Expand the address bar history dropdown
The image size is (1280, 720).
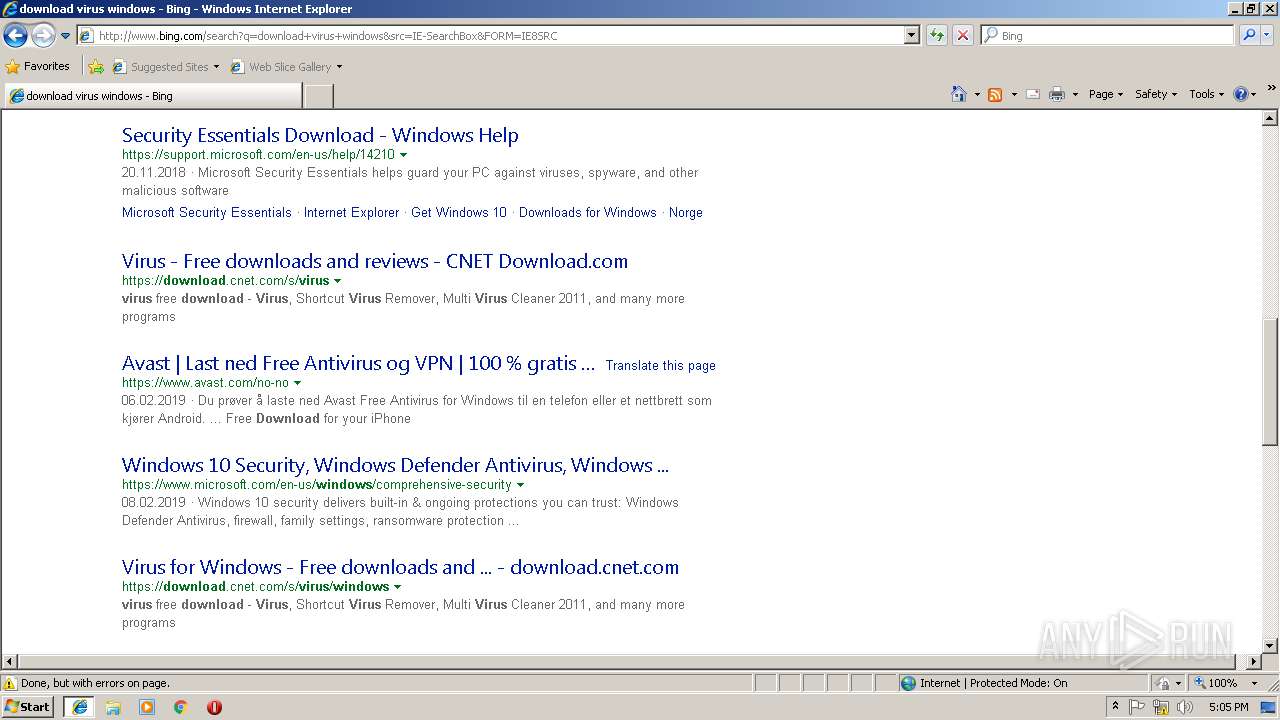pos(911,35)
